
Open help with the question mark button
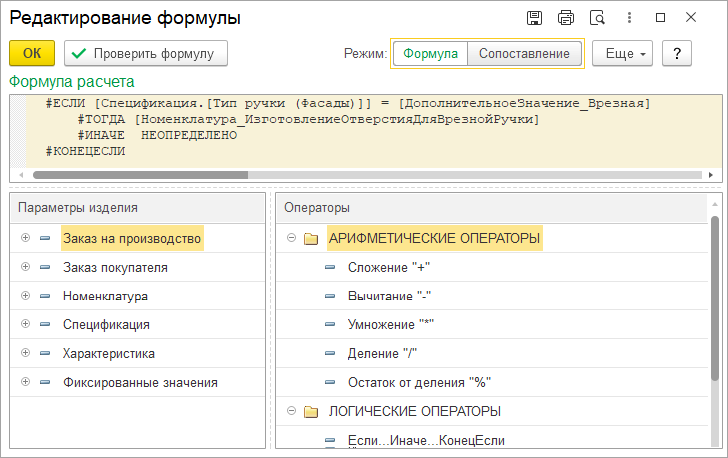click(x=677, y=53)
